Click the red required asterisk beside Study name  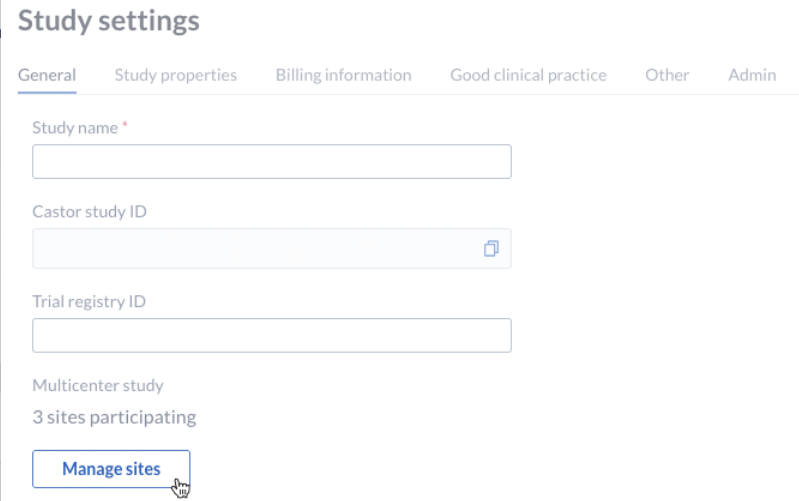click(124, 124)
